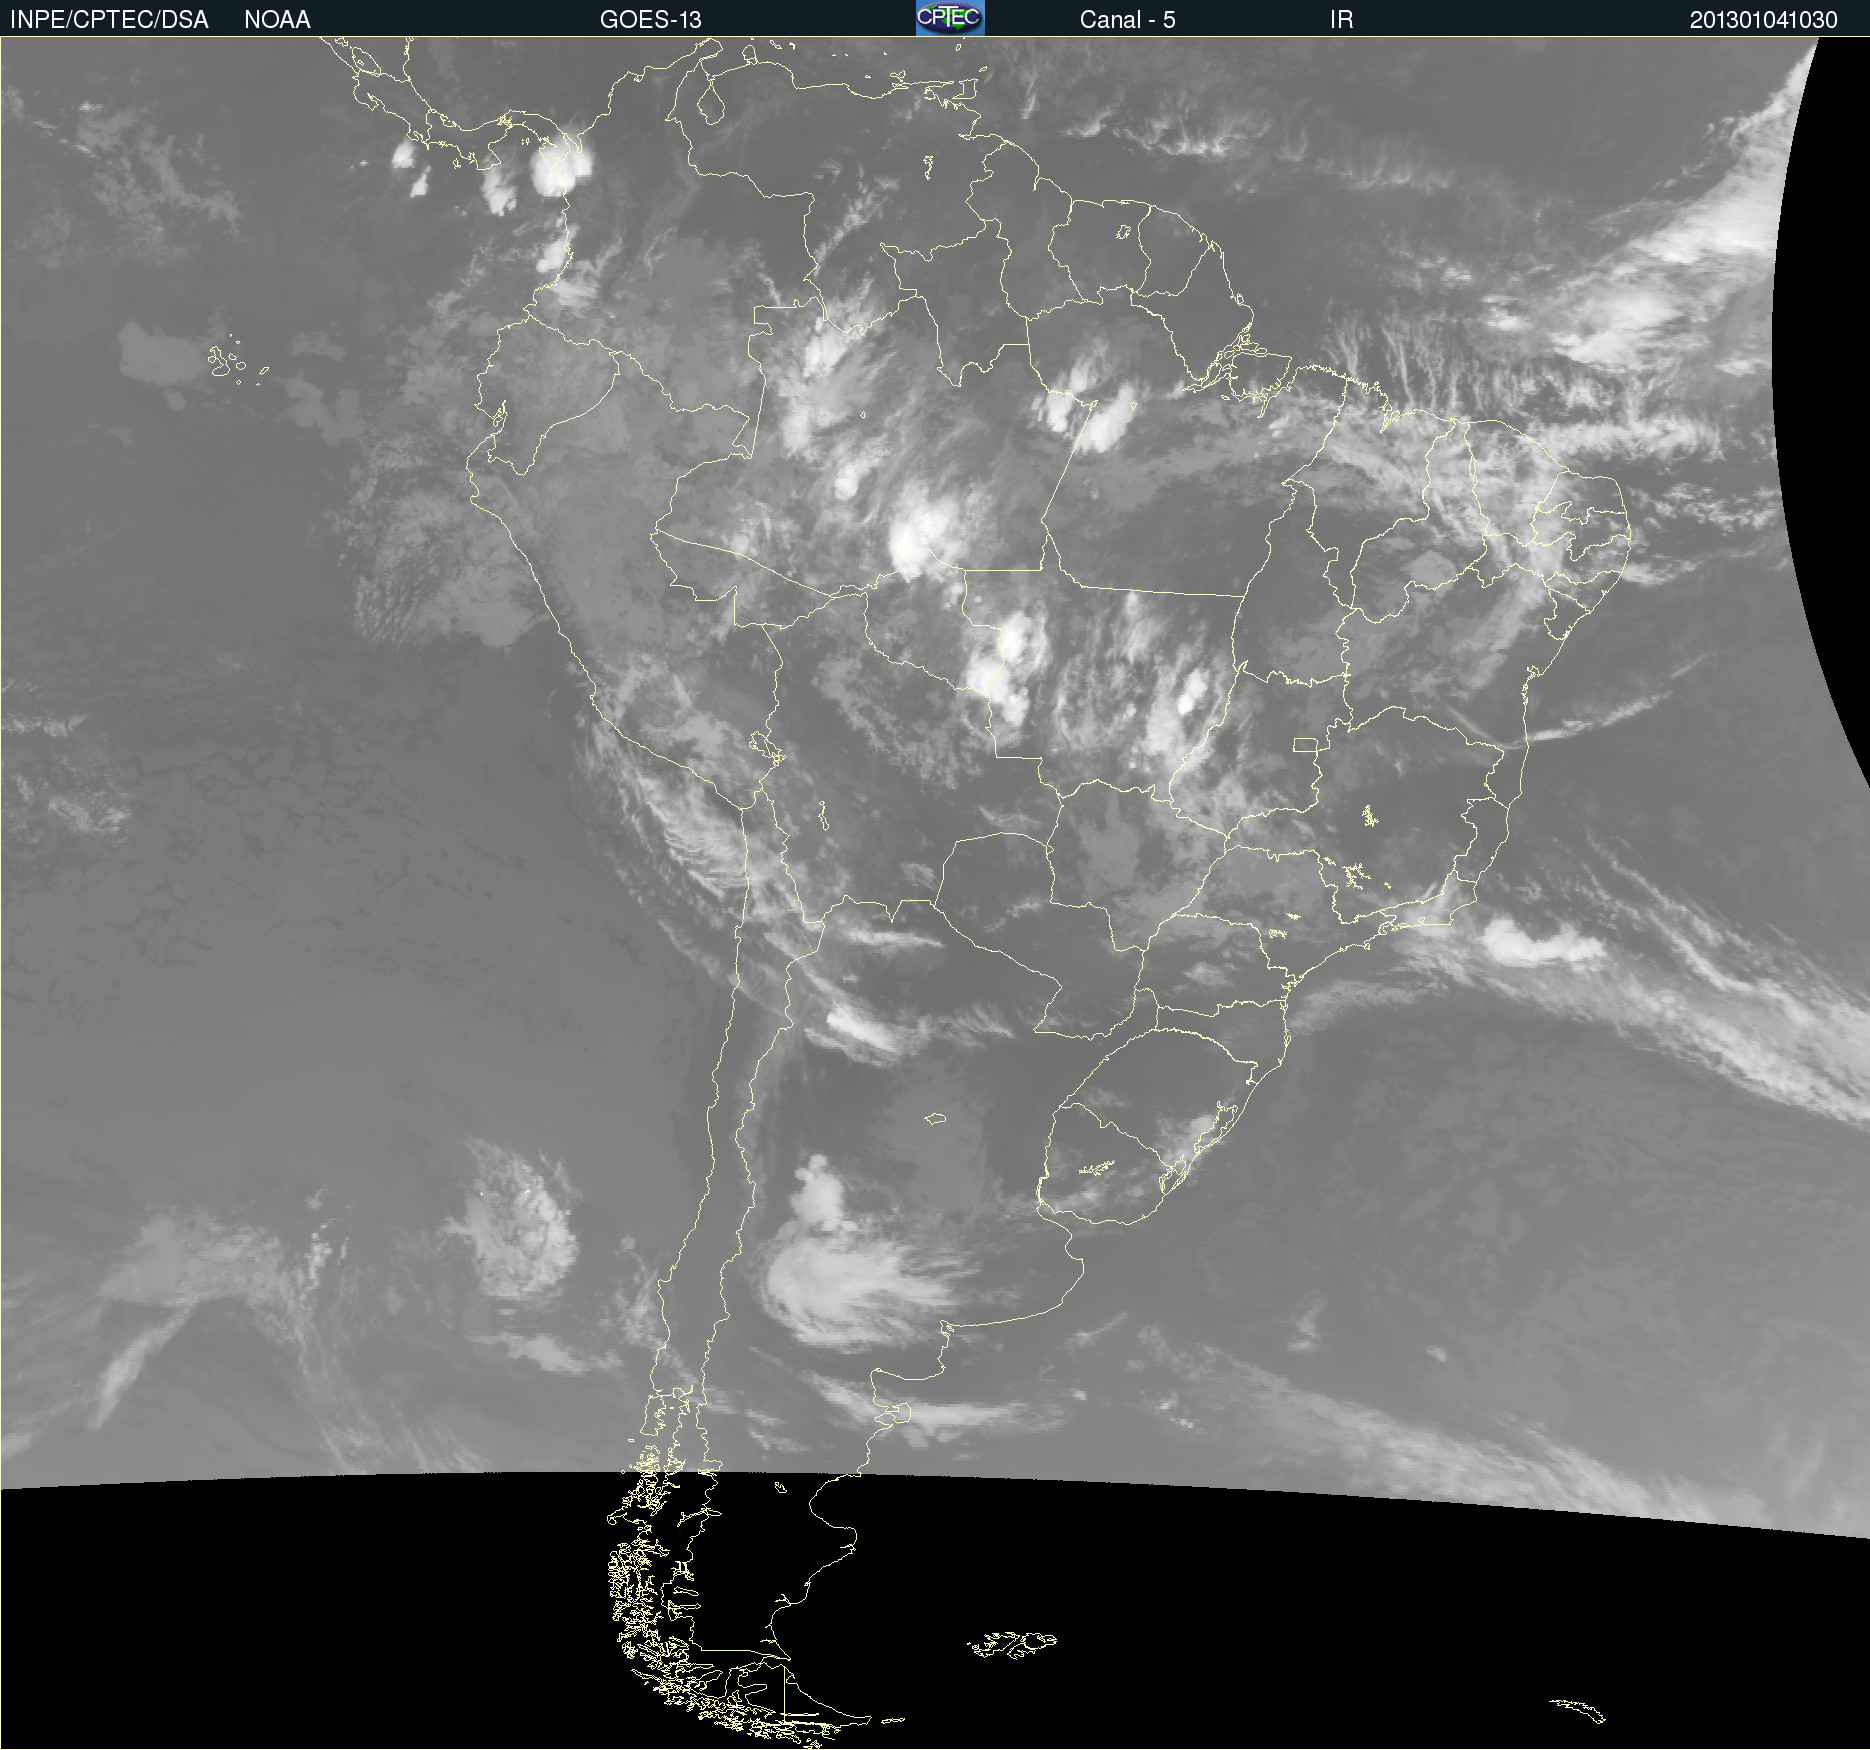This screenshot has height=1750, width=1870.
Task: Click the IR channel label
Action: tap(1341, 20)
